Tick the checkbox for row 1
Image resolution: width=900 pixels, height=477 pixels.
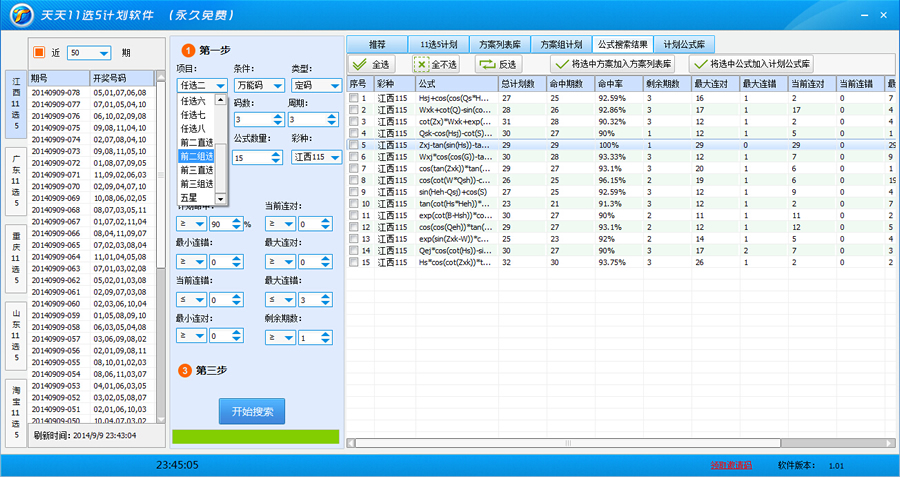tap(353, 98)
